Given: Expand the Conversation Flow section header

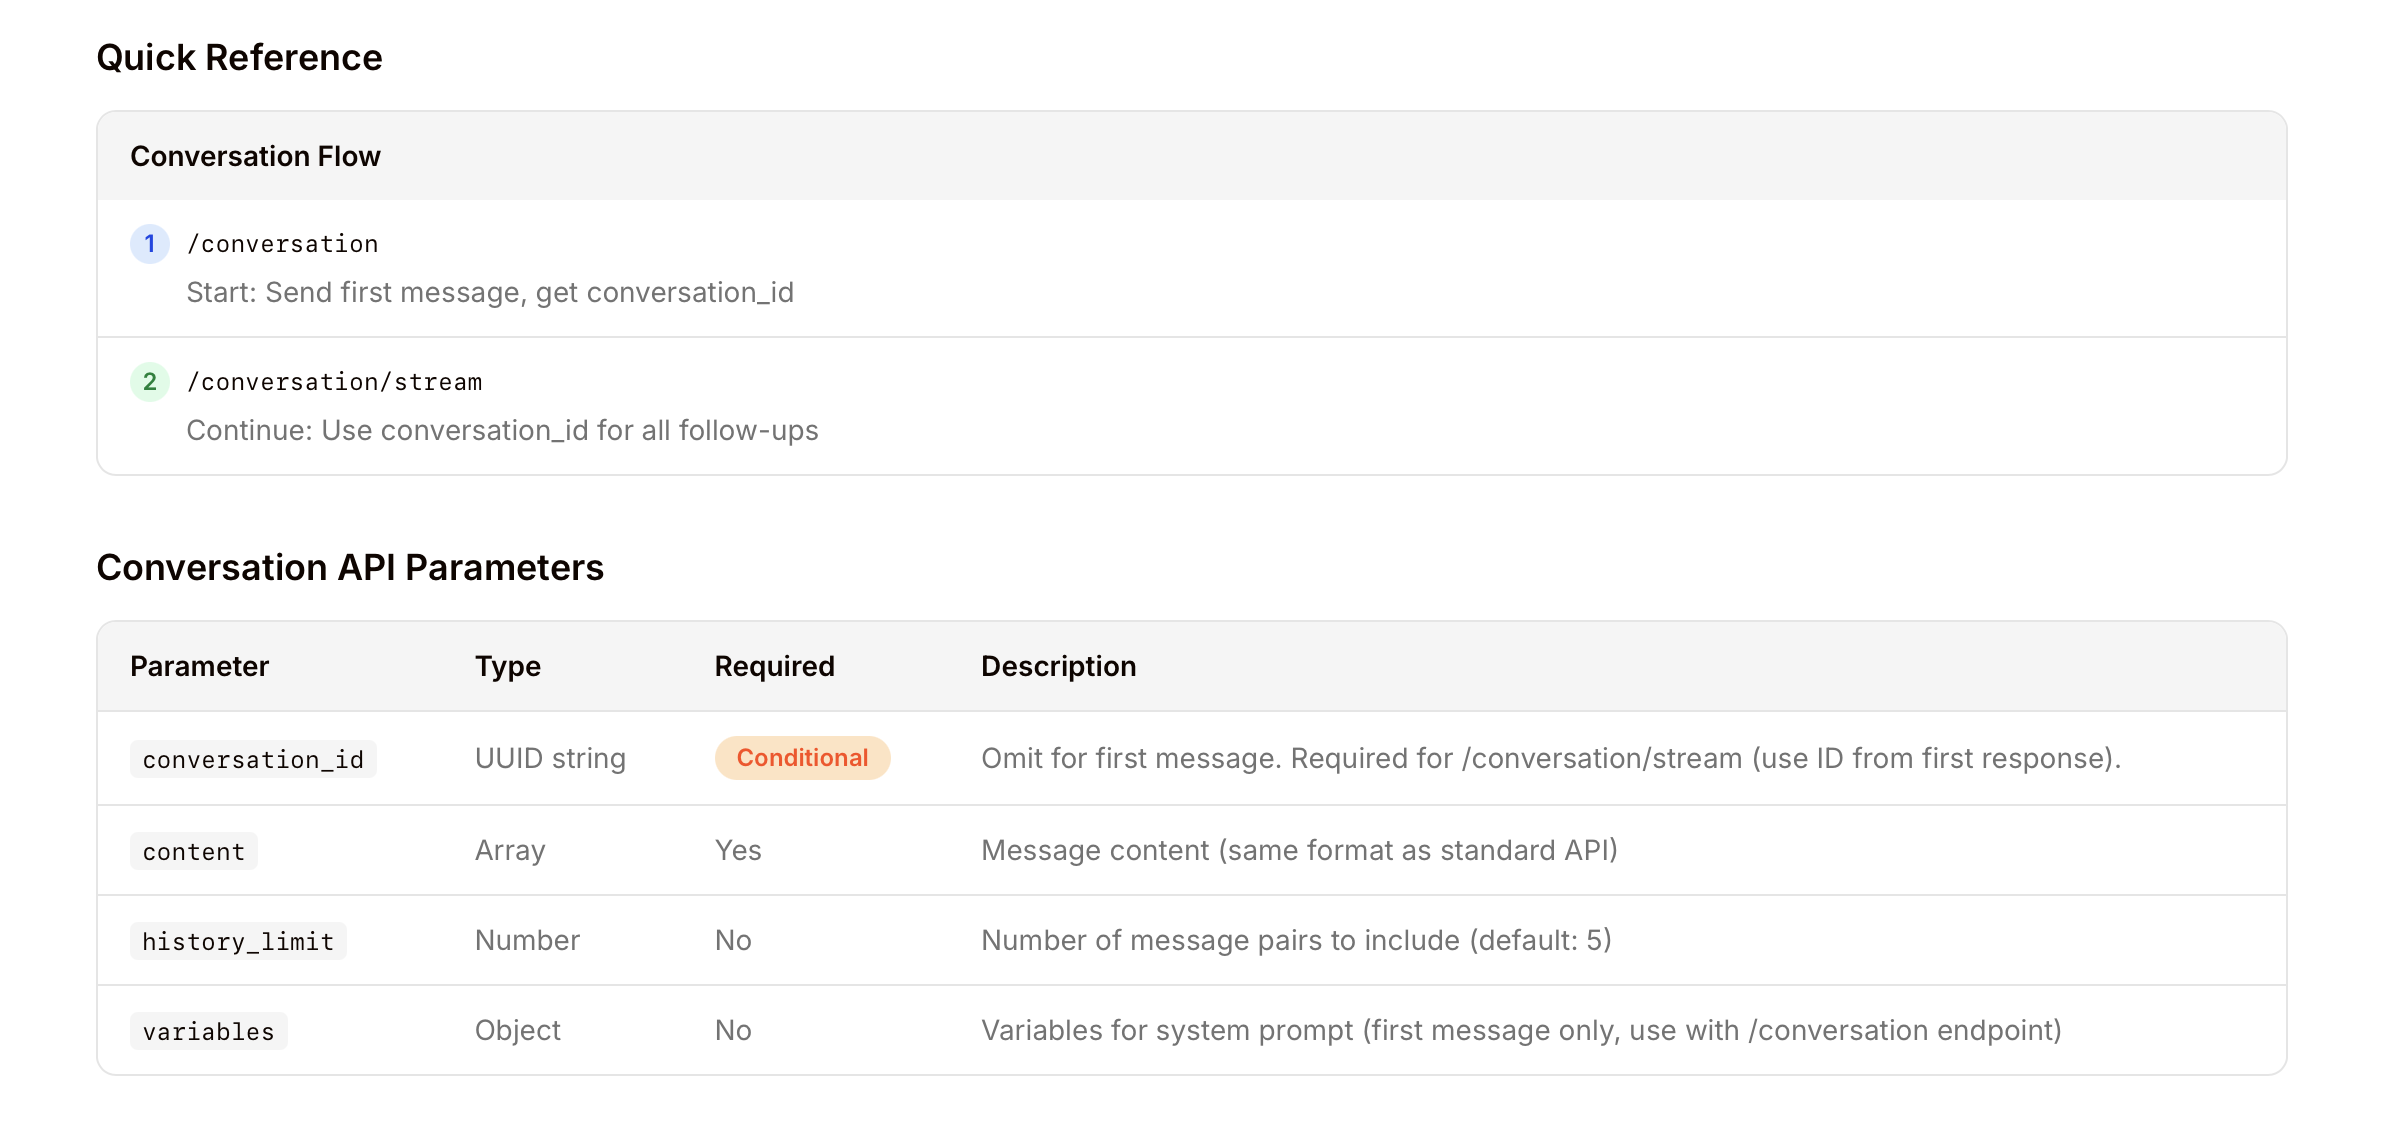Looking at the screenshot, I should point(255,156).
